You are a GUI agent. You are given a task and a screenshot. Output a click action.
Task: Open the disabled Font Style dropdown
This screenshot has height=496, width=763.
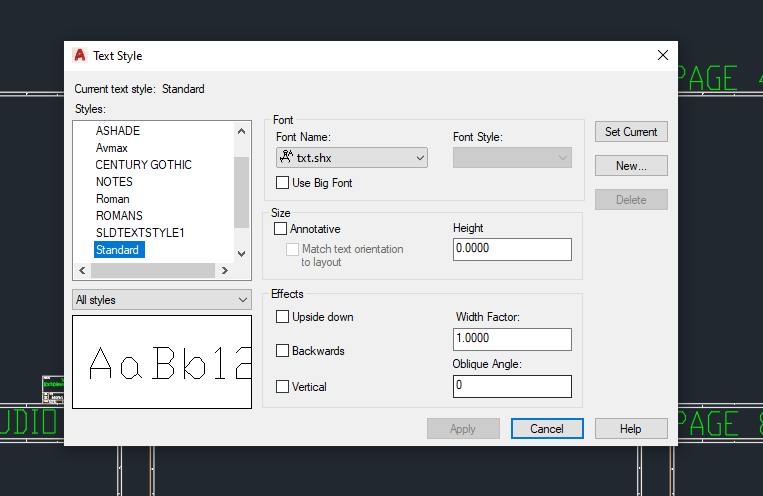[512, 158]
